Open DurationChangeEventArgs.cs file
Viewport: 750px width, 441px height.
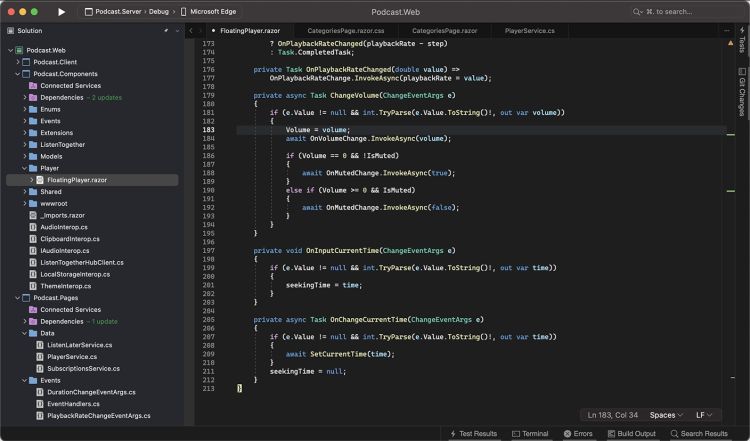tap(91, 392)
